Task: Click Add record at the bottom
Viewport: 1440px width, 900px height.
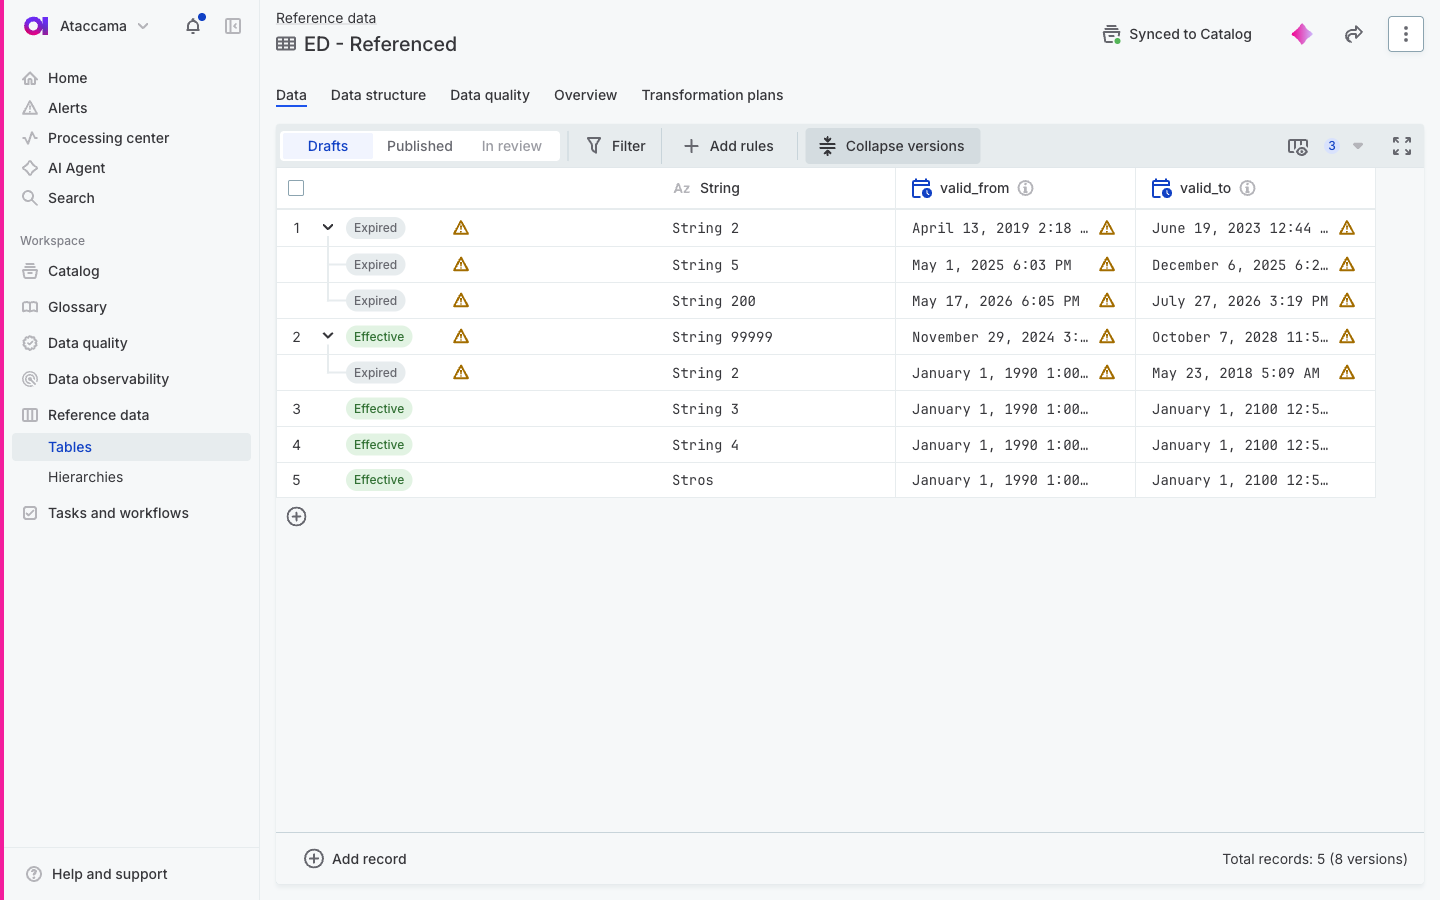Action: click(355, 859)
